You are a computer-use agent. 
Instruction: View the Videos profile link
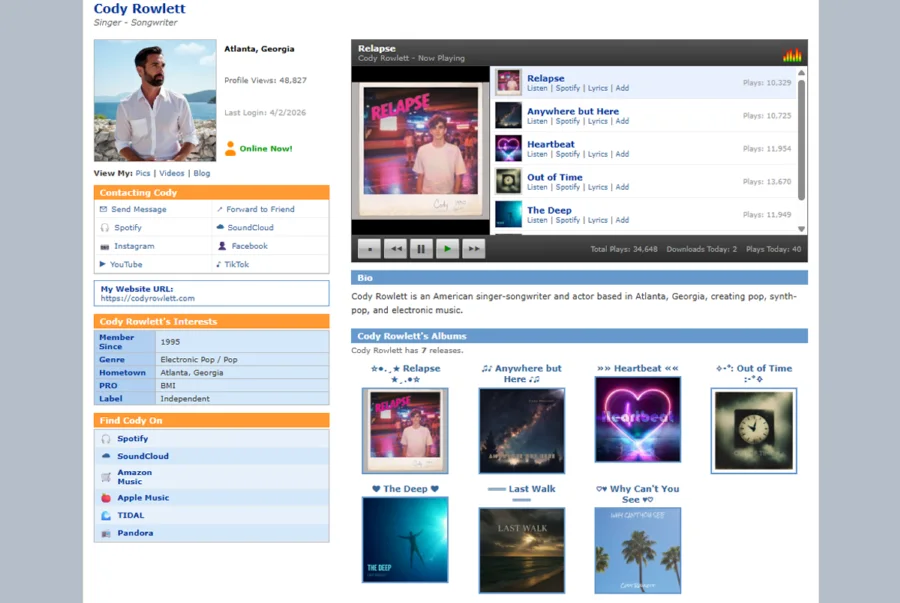[172, 173]
